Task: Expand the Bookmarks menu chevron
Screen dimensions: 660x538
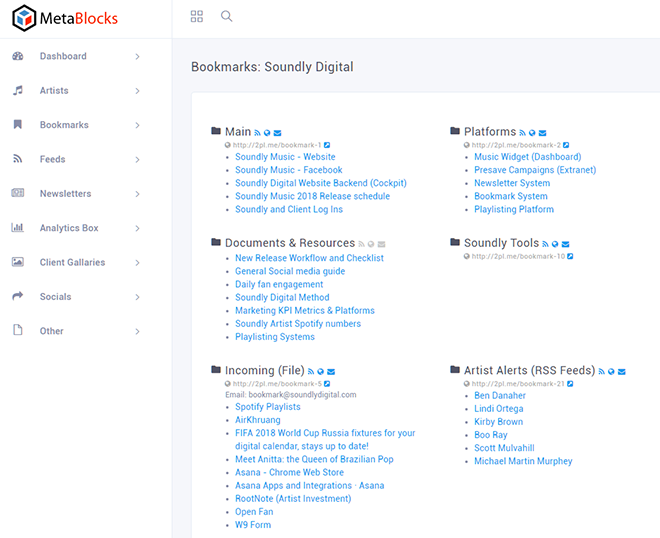Action: (x=137, y=125)
